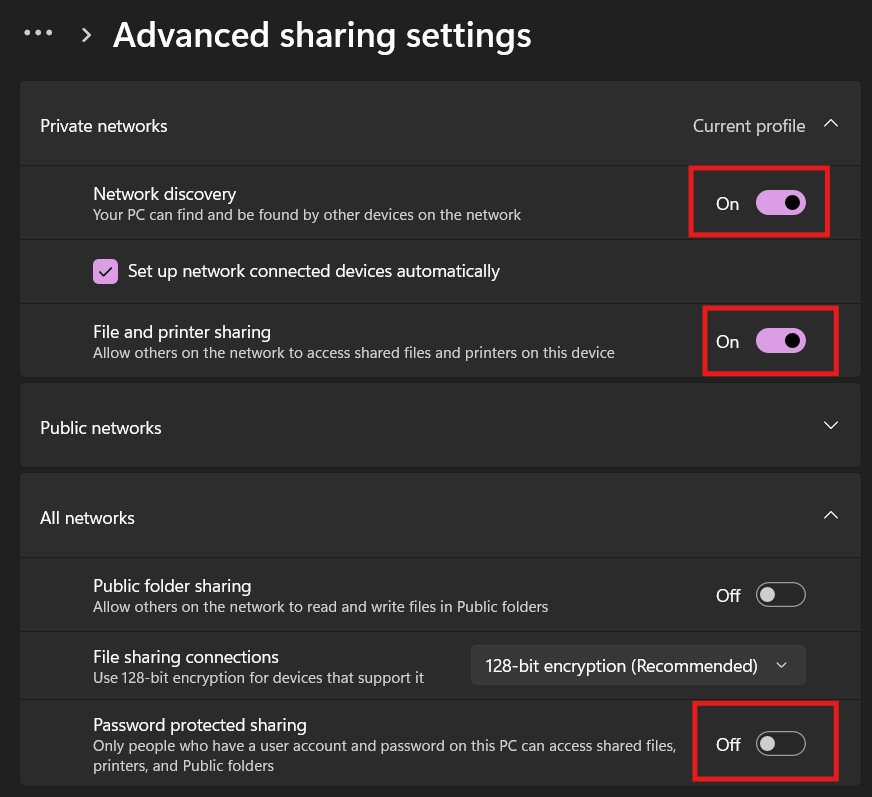Click the All networks heading

coord(87,518)
